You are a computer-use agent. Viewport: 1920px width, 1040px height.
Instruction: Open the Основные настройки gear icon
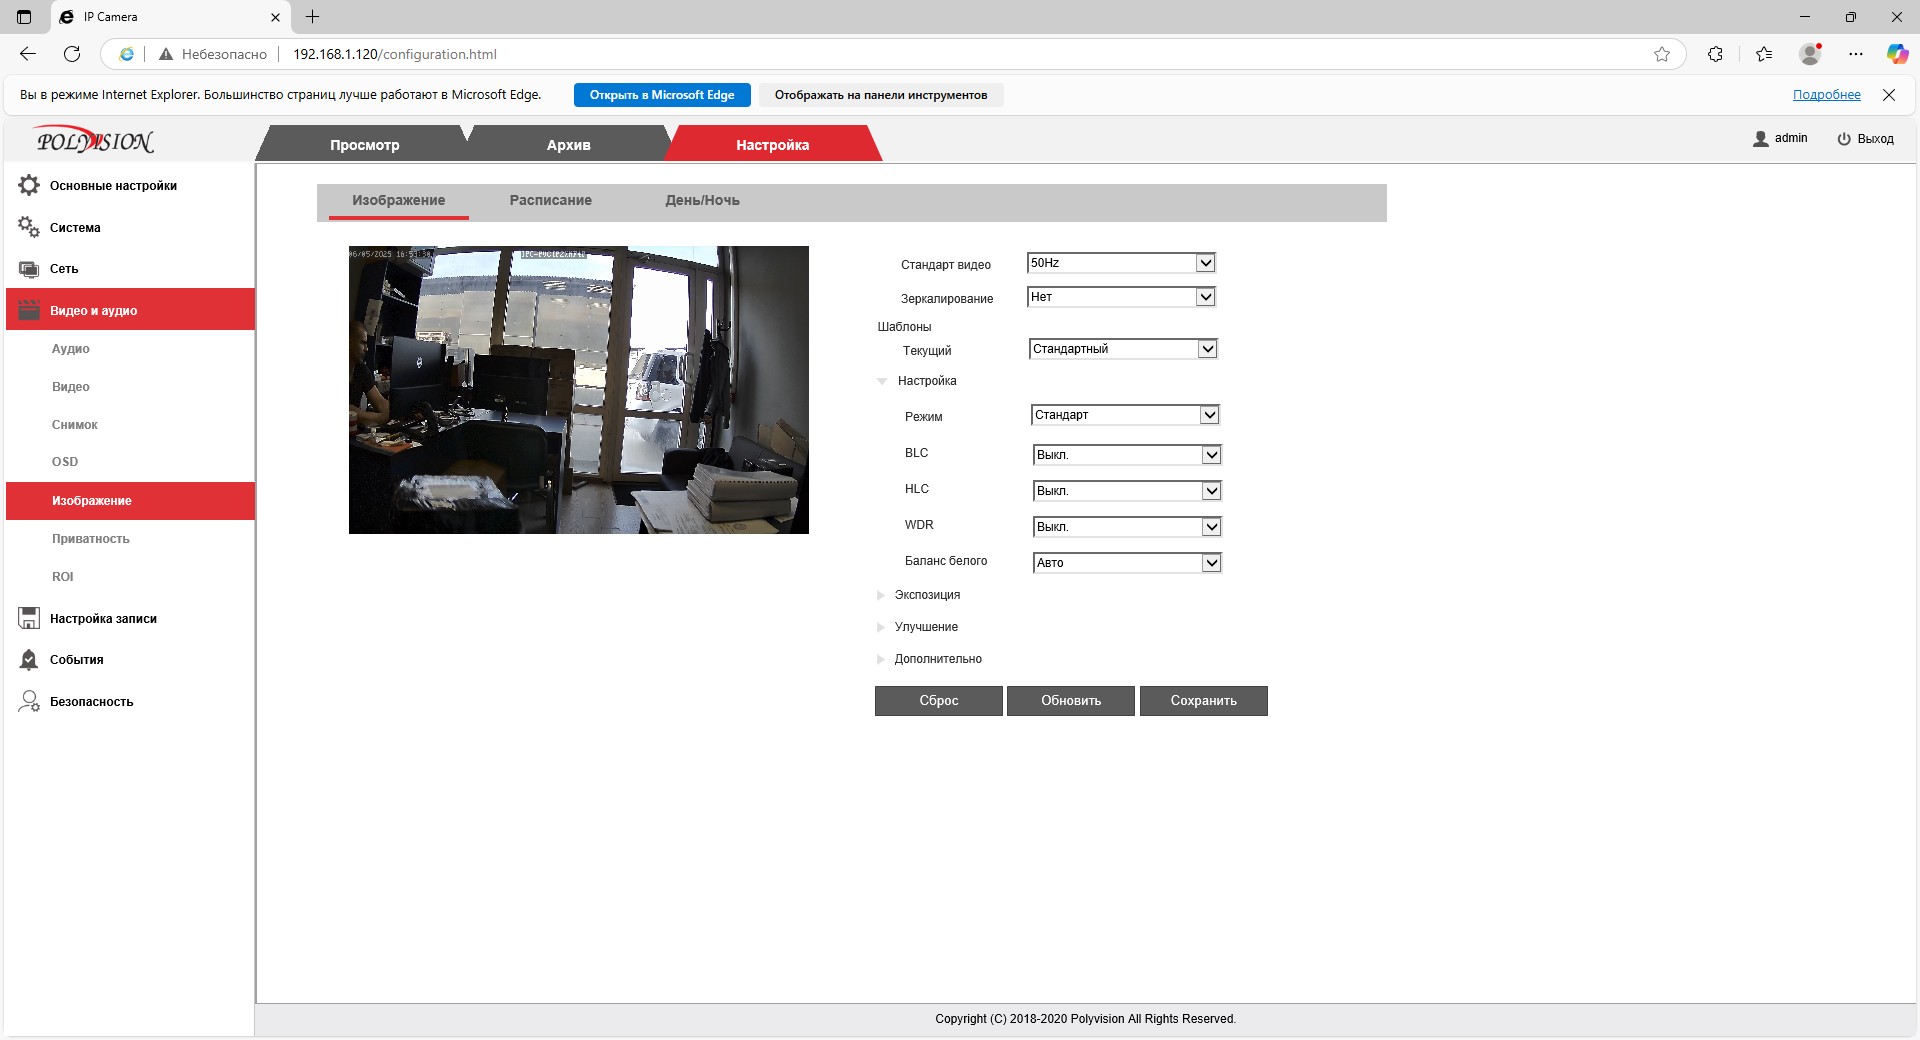(x=29, y=185)
